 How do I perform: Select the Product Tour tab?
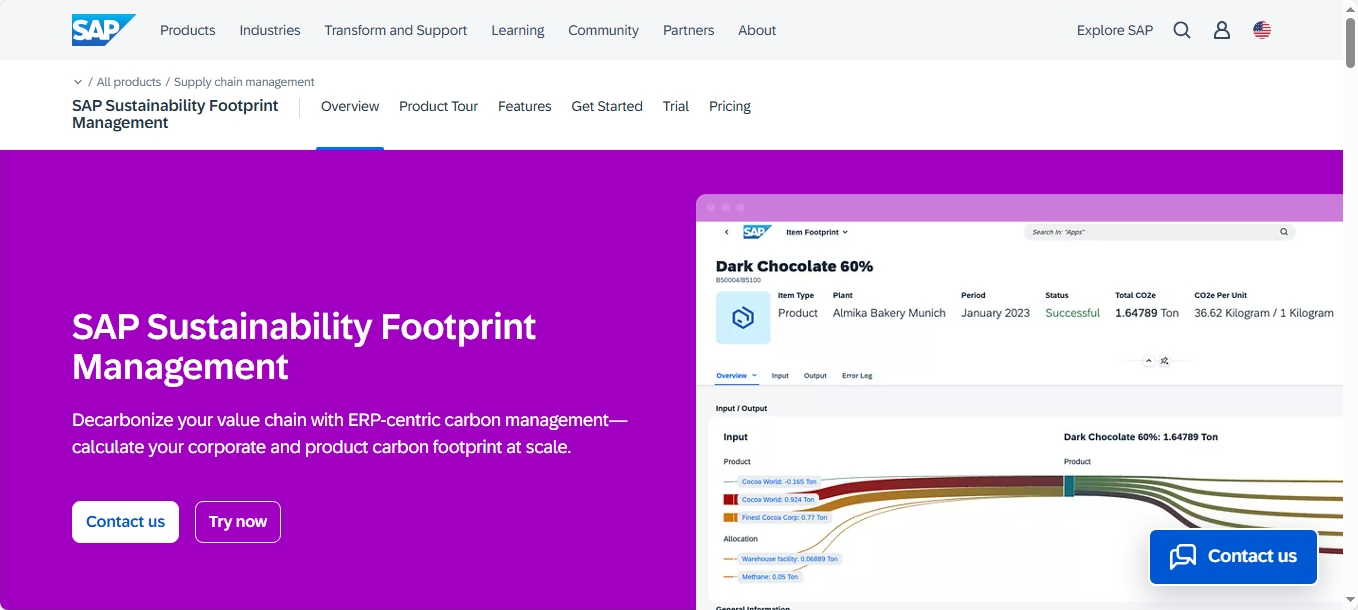(439, 106)
